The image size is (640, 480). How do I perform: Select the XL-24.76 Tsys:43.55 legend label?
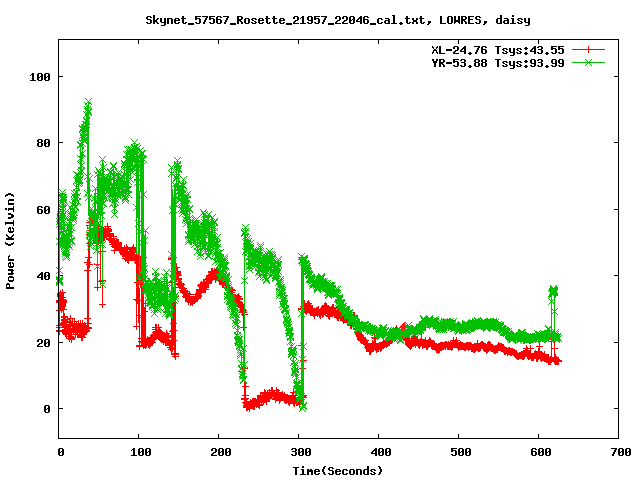[497, 48]
